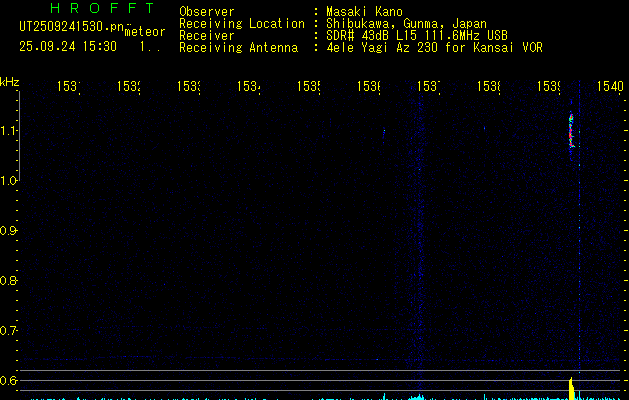Click Shibukawa, Gunma, Japan text
This screenshot has width=629, height=400.
click(406, 24)
